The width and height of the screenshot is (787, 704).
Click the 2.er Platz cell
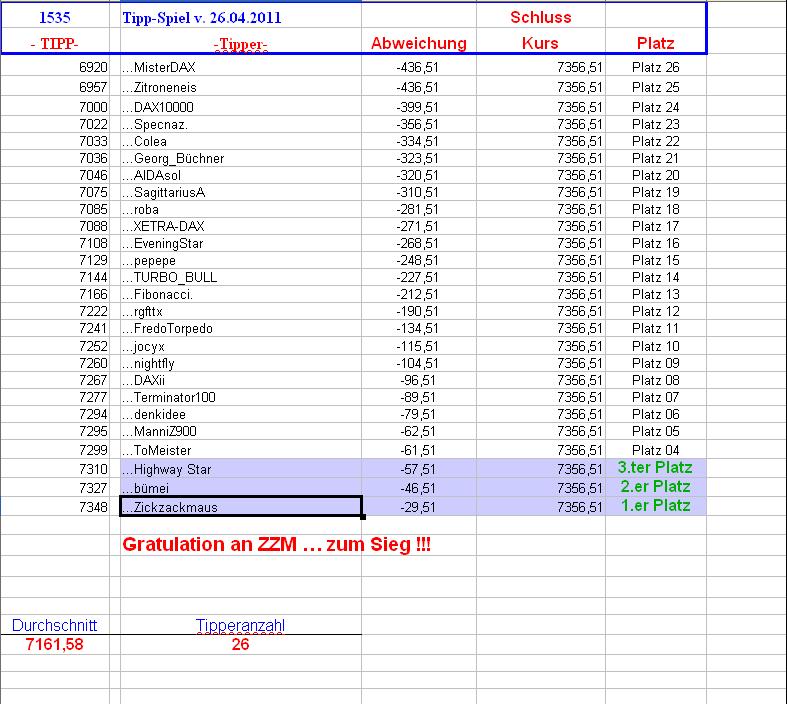(x=655, y=487)
